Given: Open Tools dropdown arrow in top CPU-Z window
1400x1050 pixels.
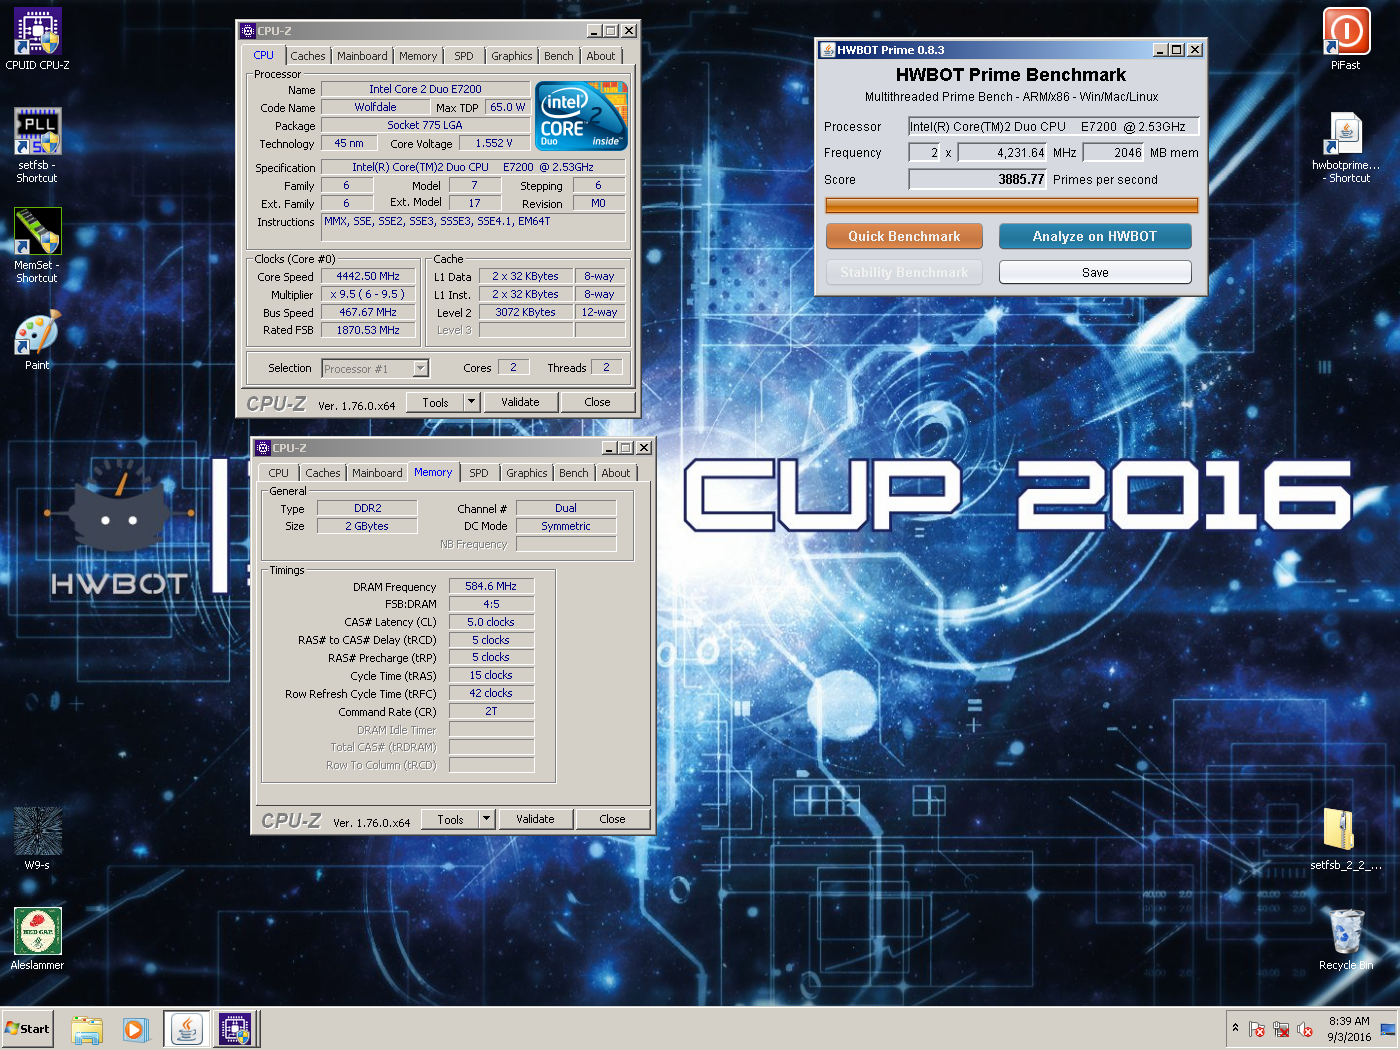Looking at the screenshot, I should pos(471,402).
